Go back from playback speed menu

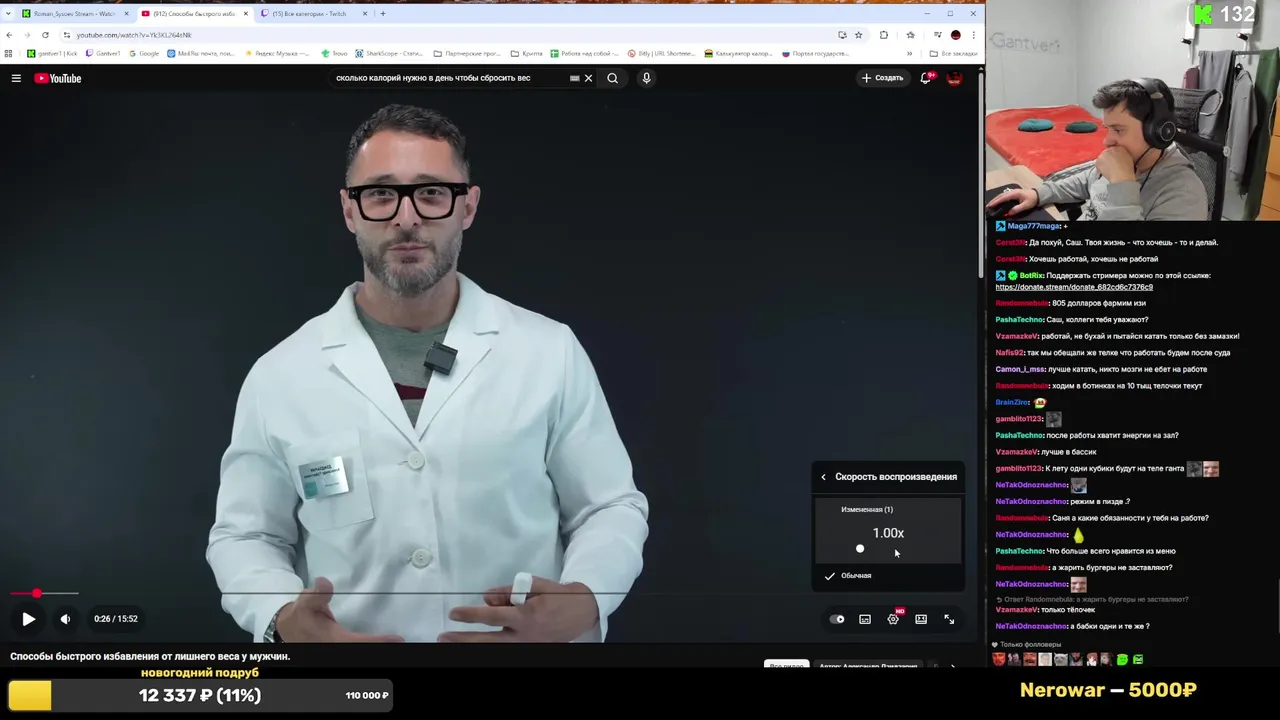(x=823, y=477)
